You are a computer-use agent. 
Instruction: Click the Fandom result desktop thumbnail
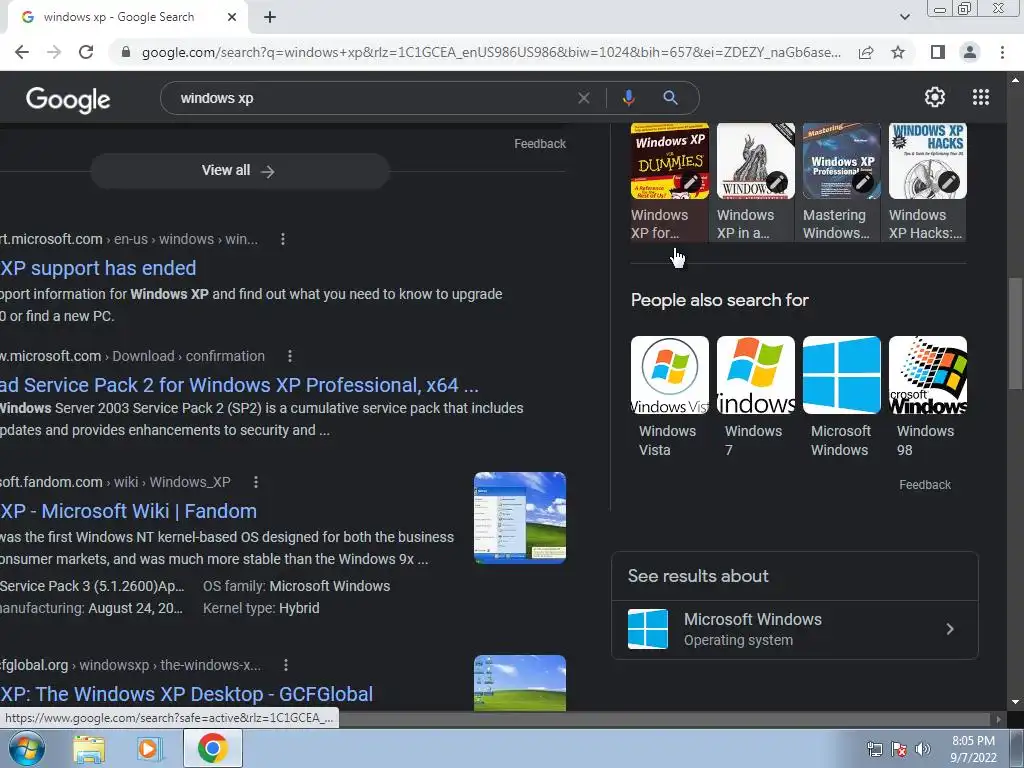520,517
